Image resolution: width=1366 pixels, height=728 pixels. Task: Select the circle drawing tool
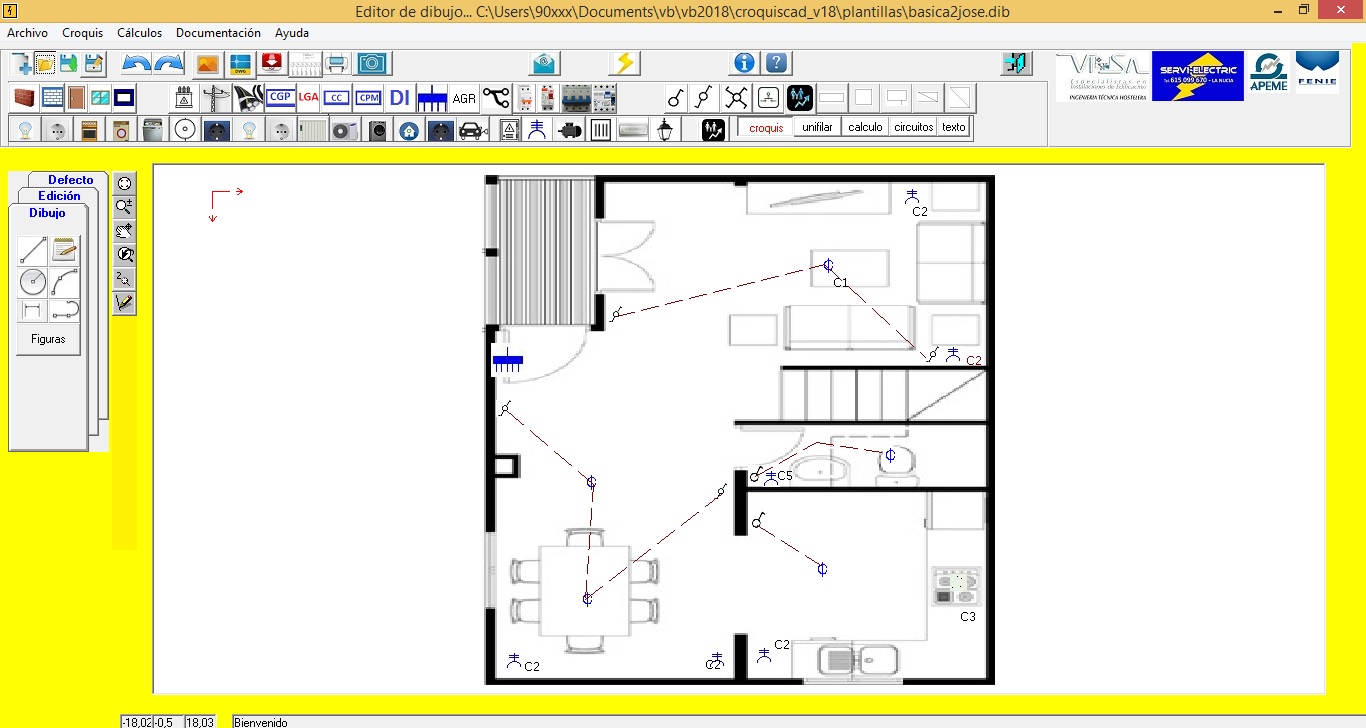[x=33, y=281]
